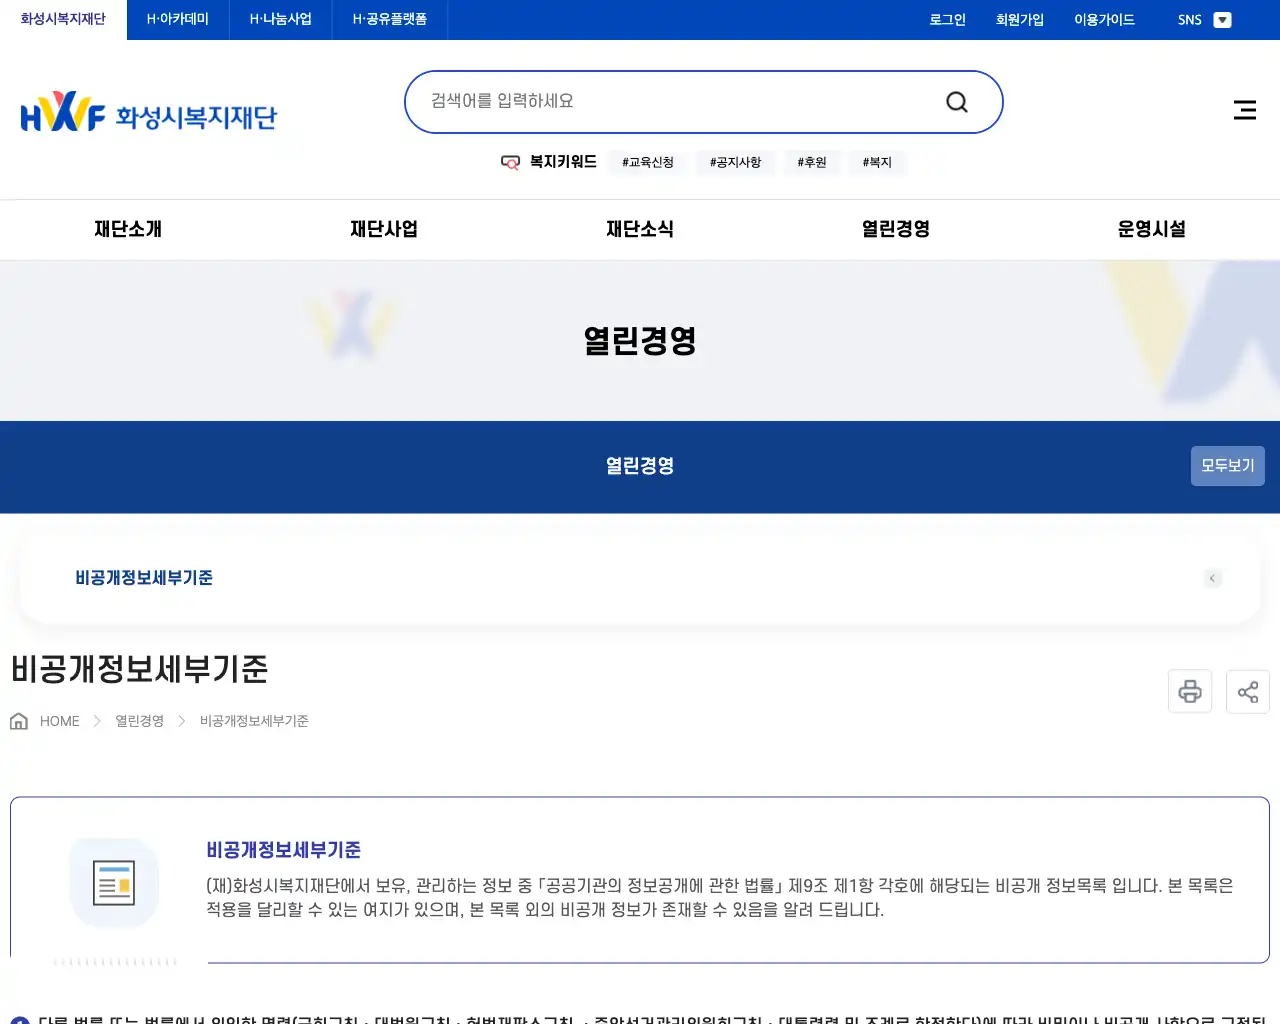Select the 화성시복지재단 logo
This screenshot has width=1280, height=1024.
pos(150,111)
